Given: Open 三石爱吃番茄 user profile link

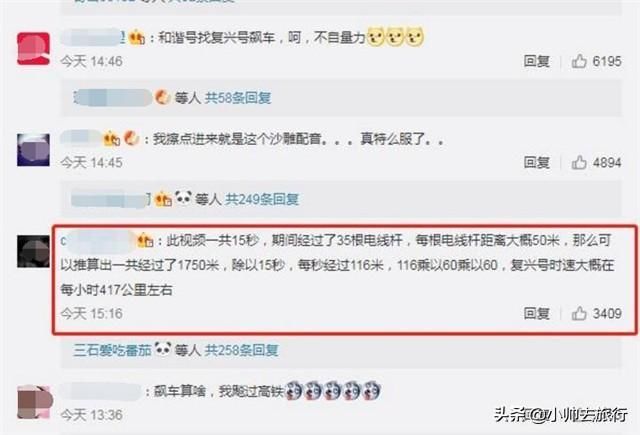Looking at the screenshot, I should tap(112, 350).
